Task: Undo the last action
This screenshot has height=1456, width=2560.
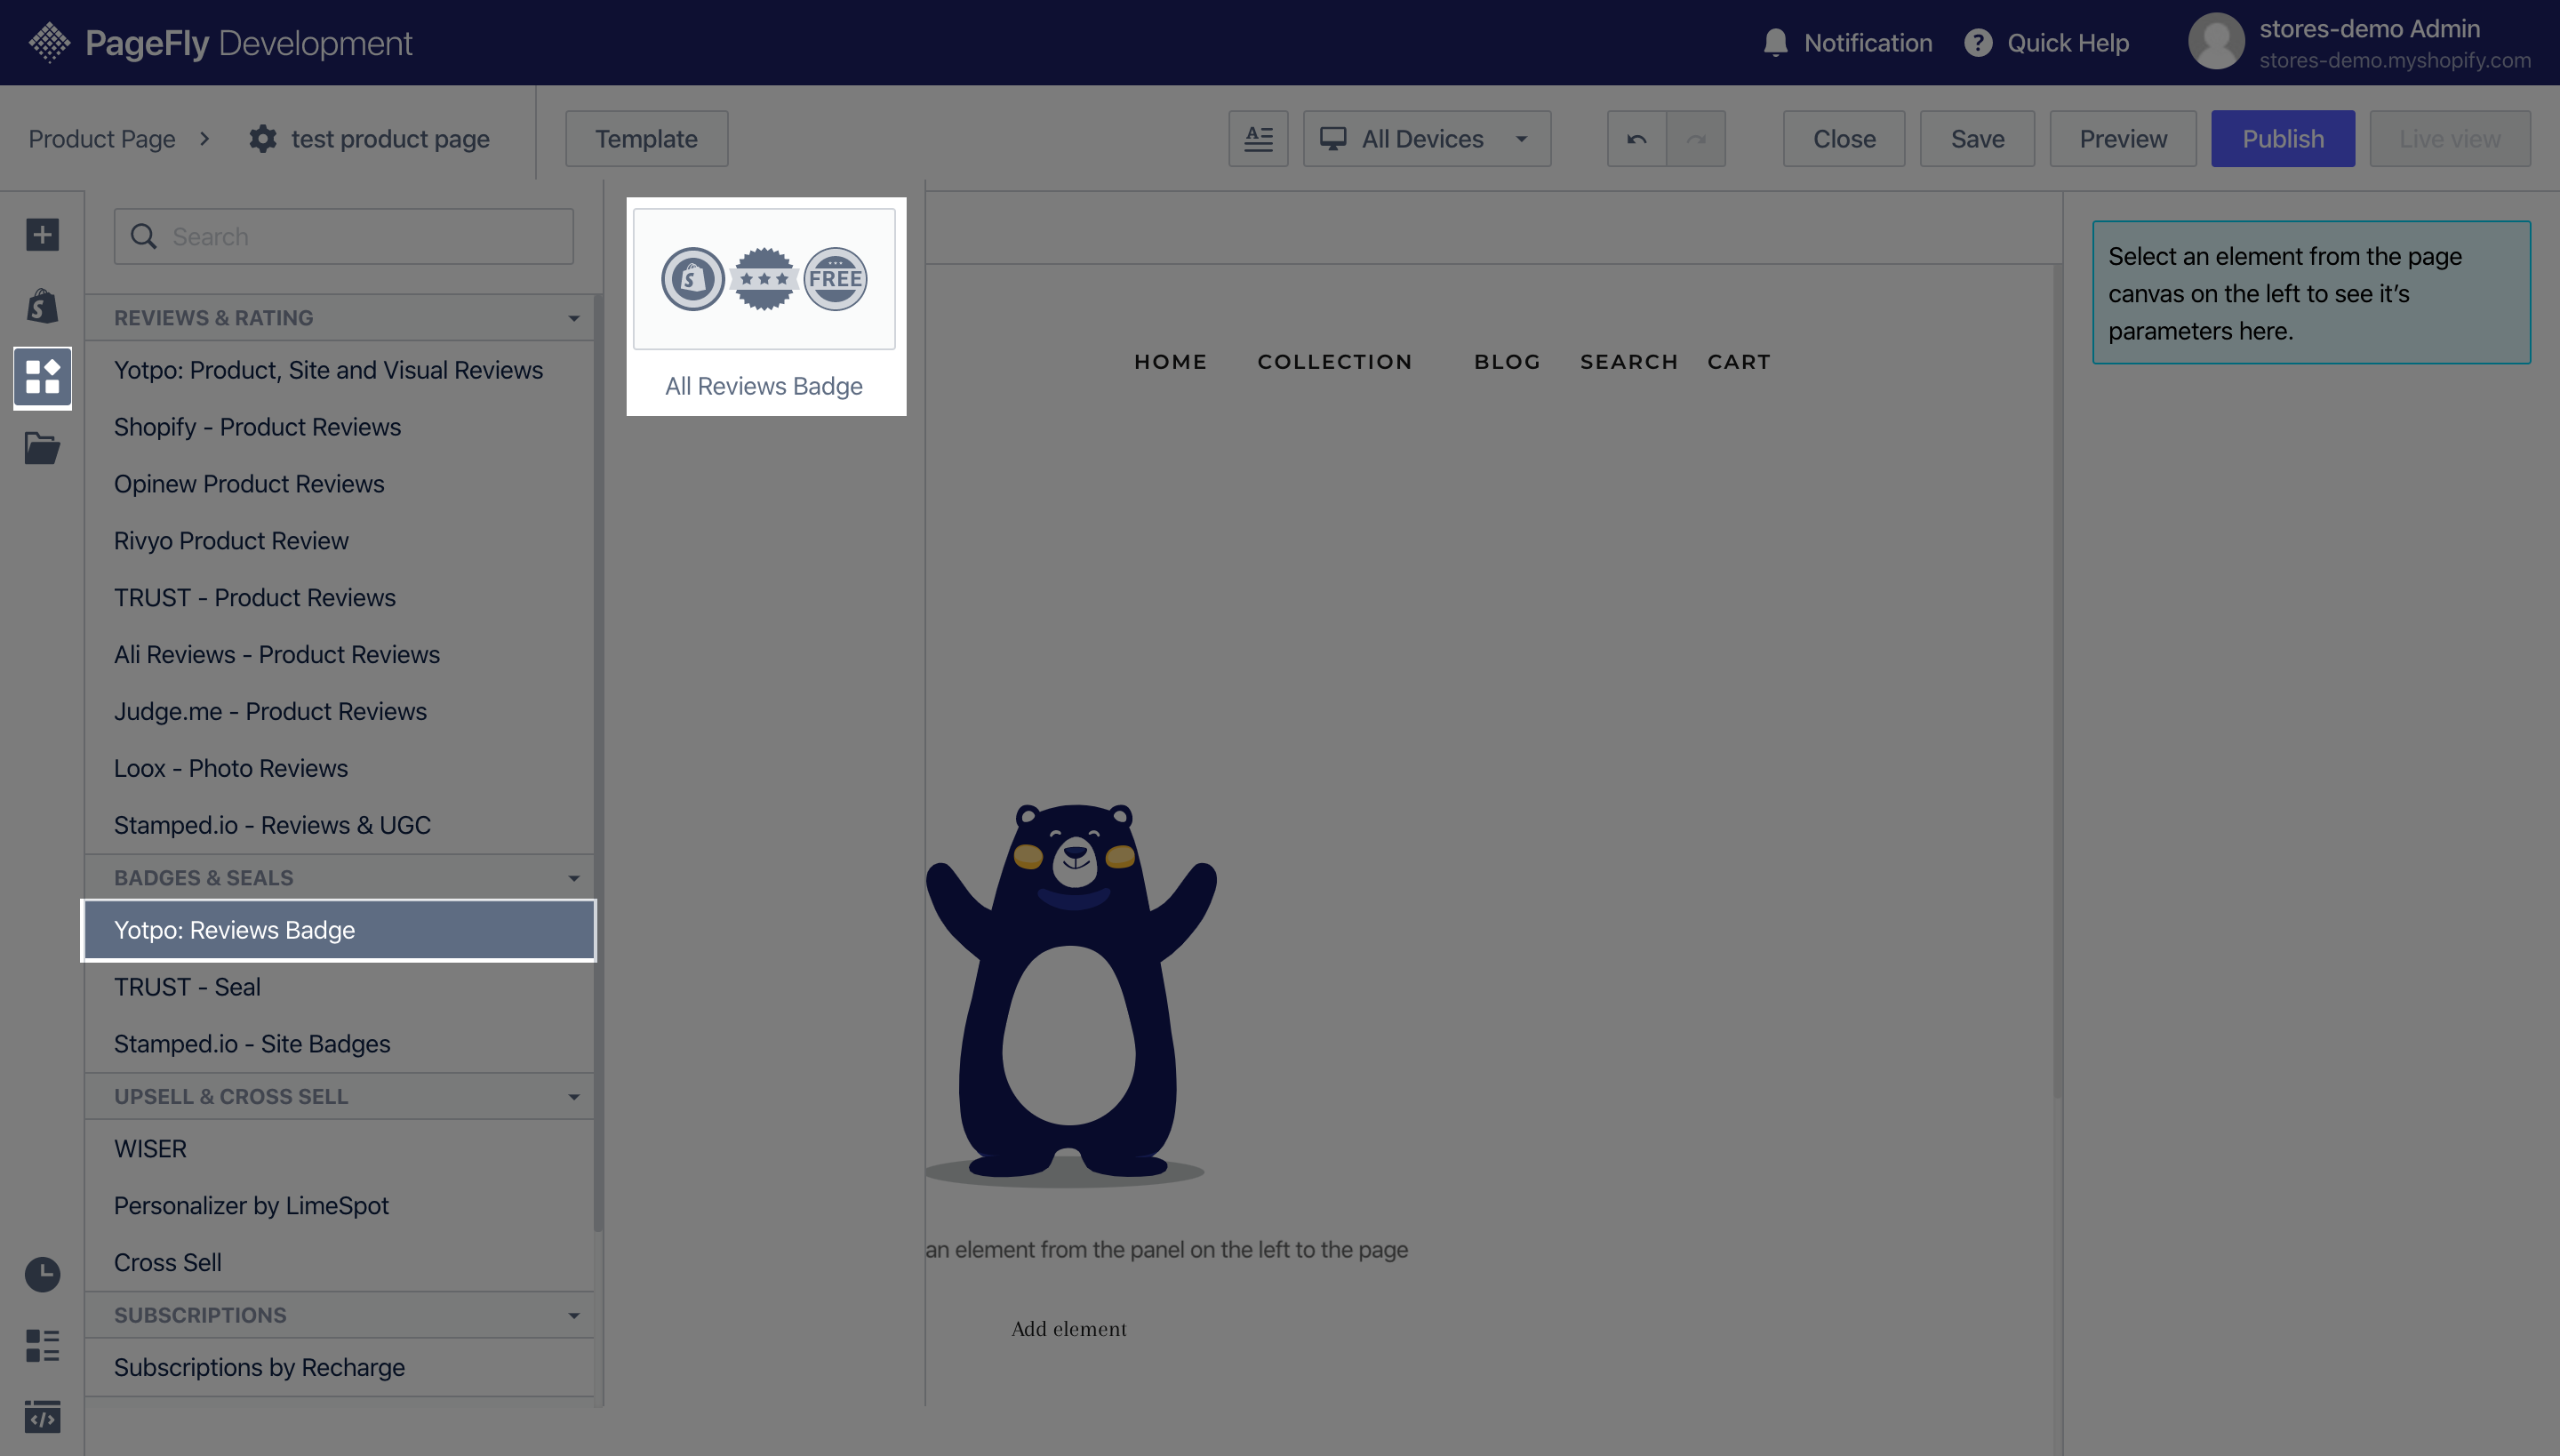Action: pyautogui.click(x=1636, y=138)
